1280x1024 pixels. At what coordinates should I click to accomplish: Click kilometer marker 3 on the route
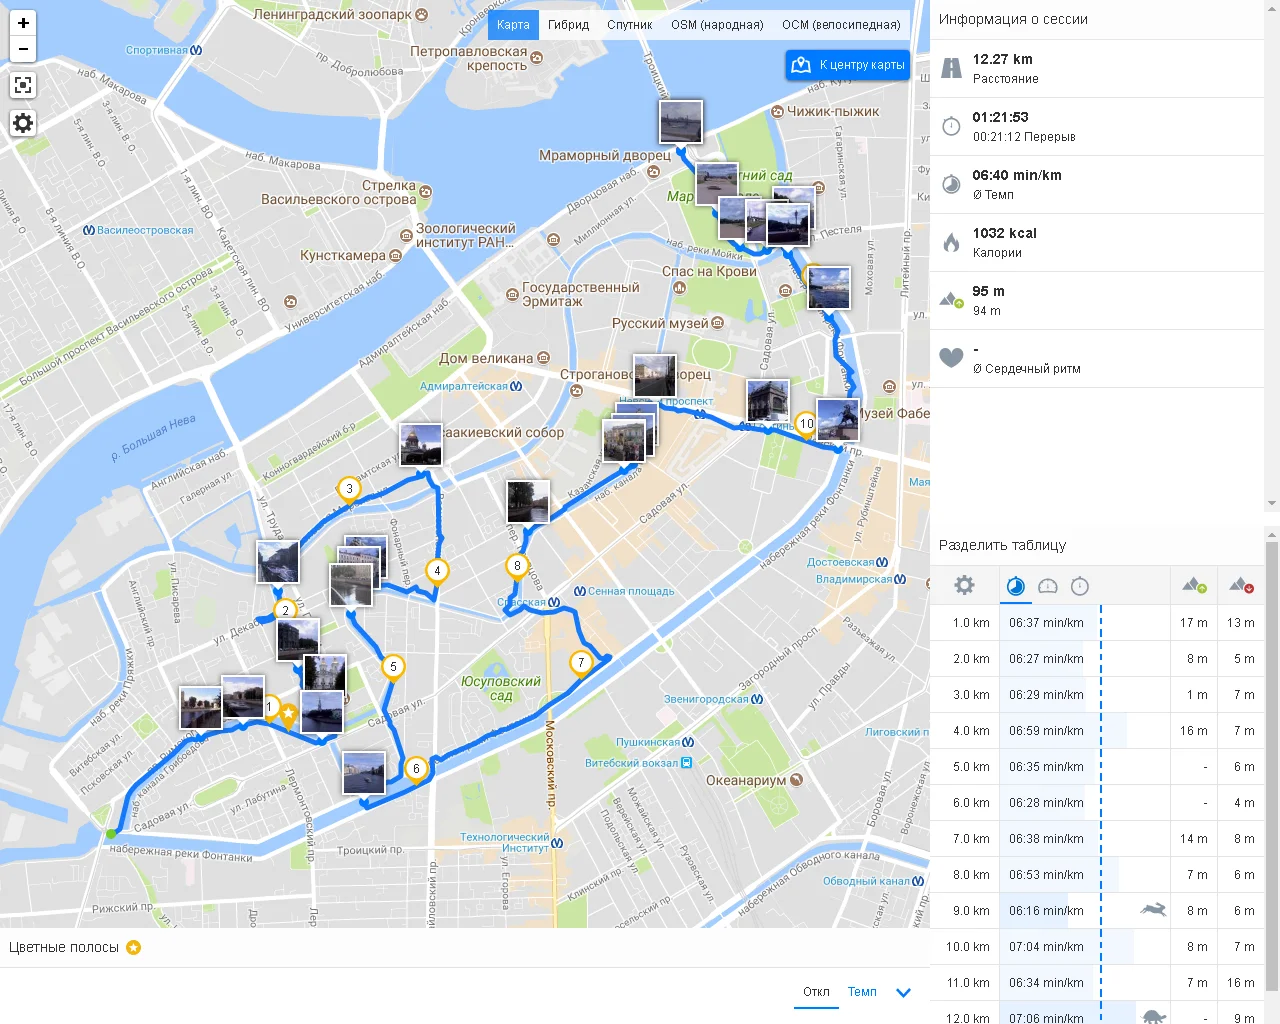point(349,489)
